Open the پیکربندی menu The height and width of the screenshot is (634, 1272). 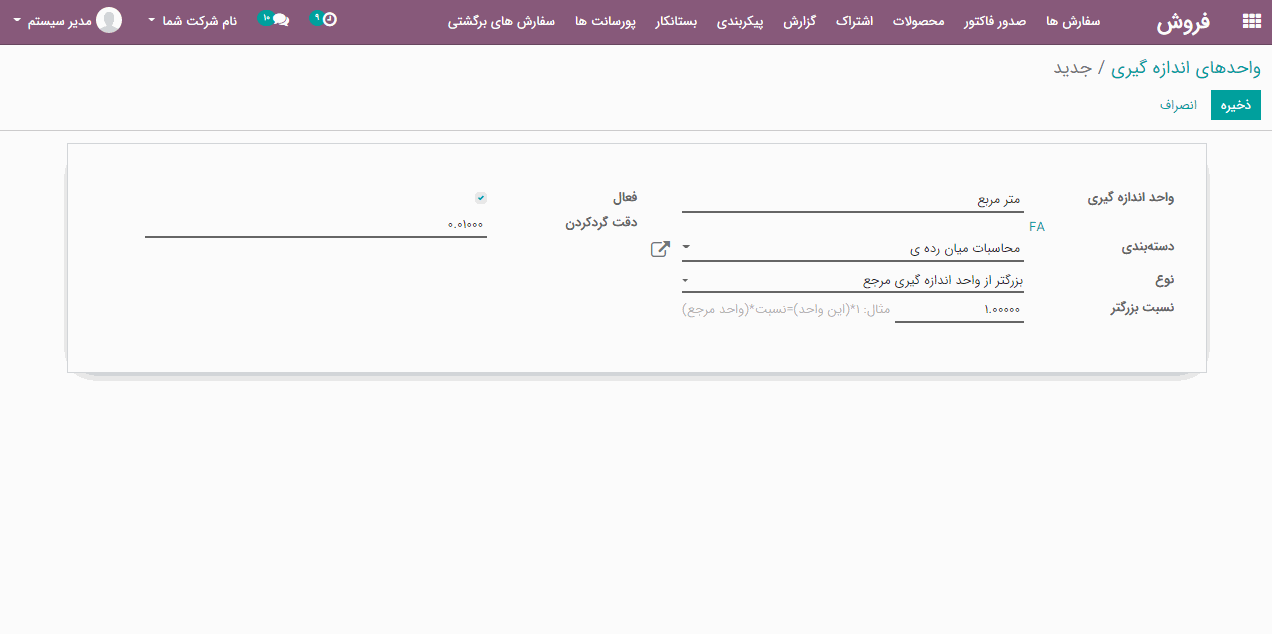click(741, 20)
